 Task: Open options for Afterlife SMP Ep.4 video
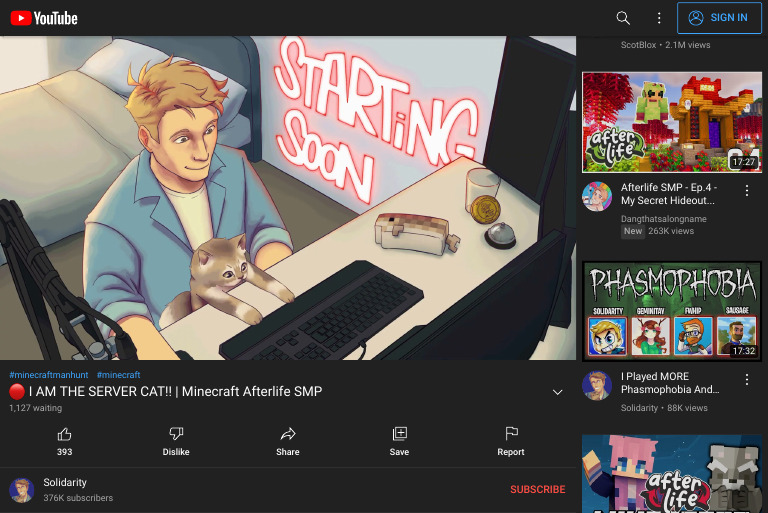[x=746, y=191]
